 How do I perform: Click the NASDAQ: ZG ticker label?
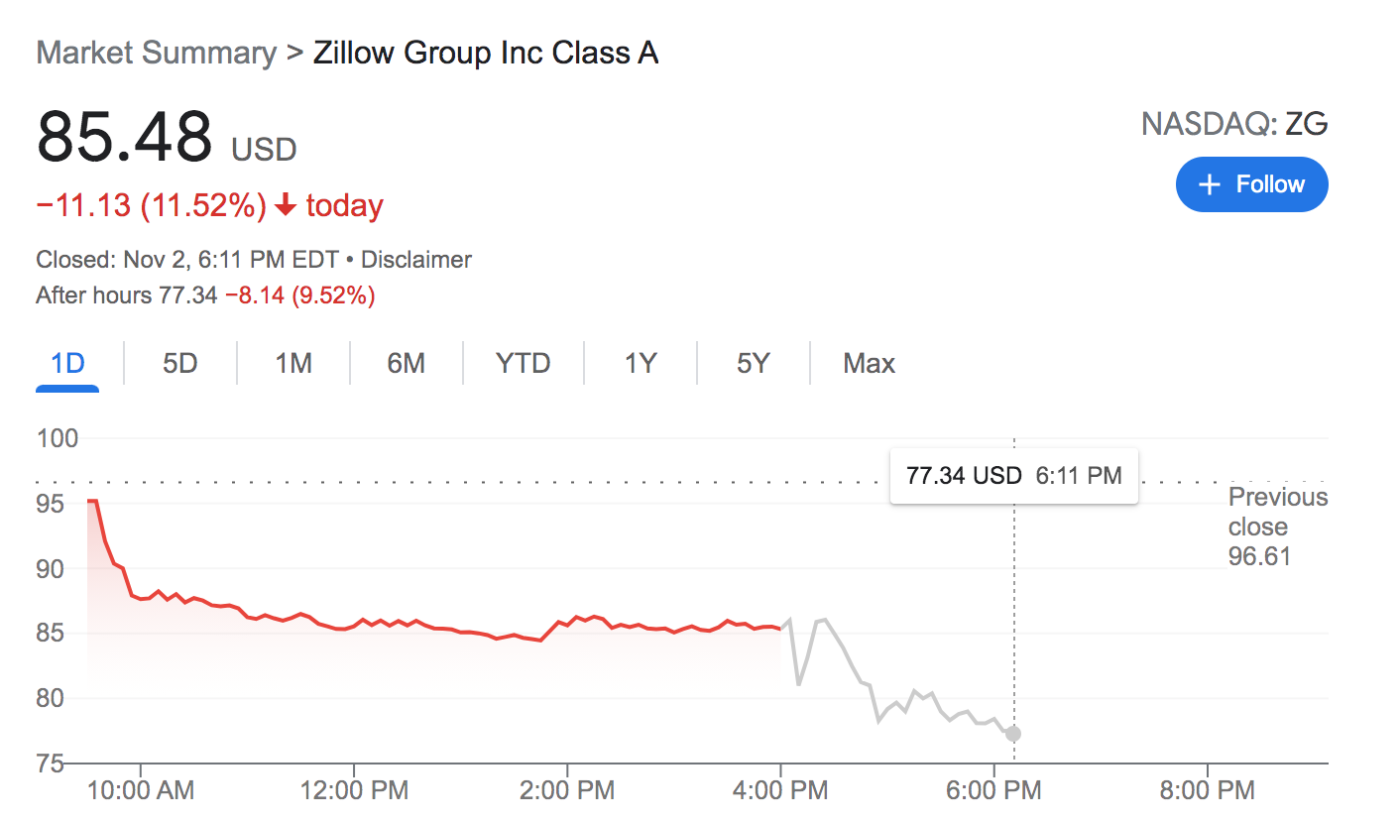pyautogui.click(x=1234, y=124)
